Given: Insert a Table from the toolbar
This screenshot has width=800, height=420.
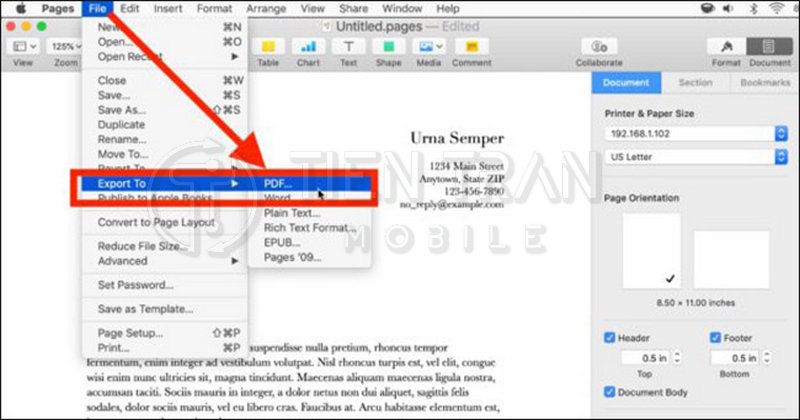Looking at the screenshot, I should (268, 47).
